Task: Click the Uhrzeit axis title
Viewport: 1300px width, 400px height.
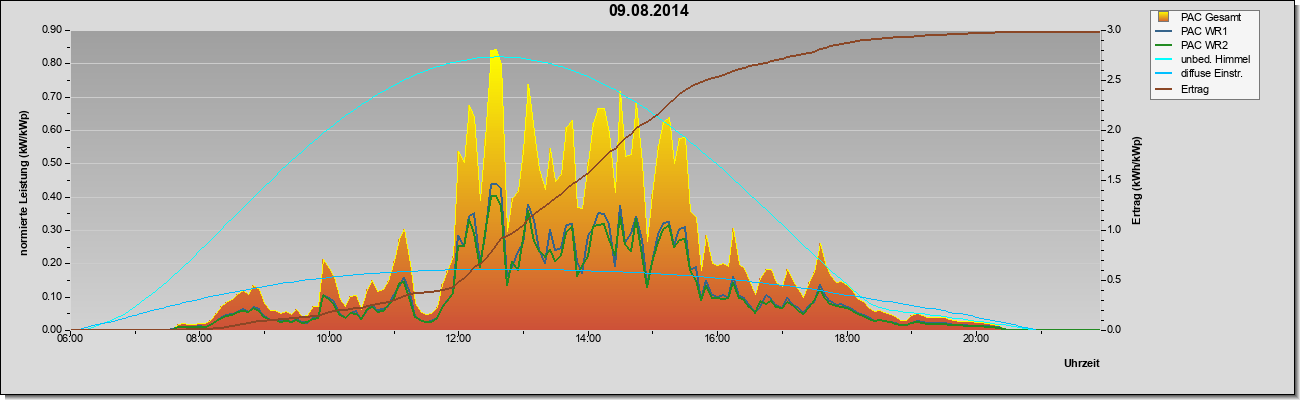Action: (x=1082, y=365)
